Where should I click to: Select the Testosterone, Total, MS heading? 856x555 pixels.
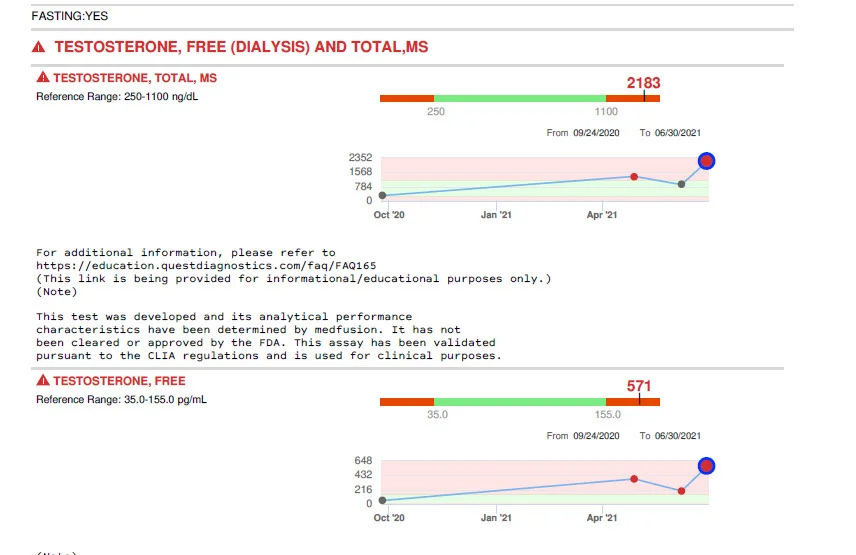pyautogui.click(x=134, y=78)
